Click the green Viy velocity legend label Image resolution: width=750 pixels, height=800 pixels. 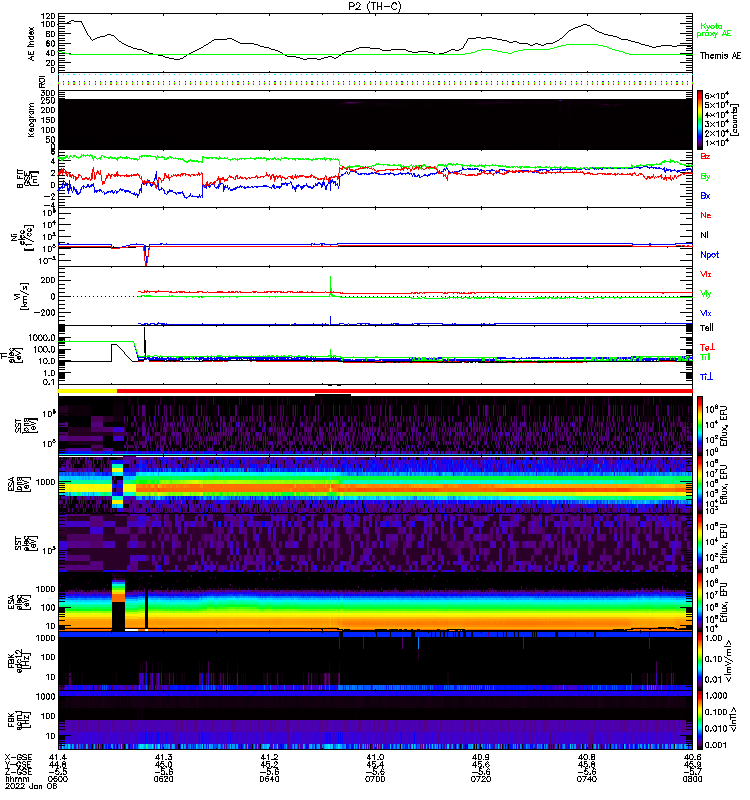coord(706,293)
